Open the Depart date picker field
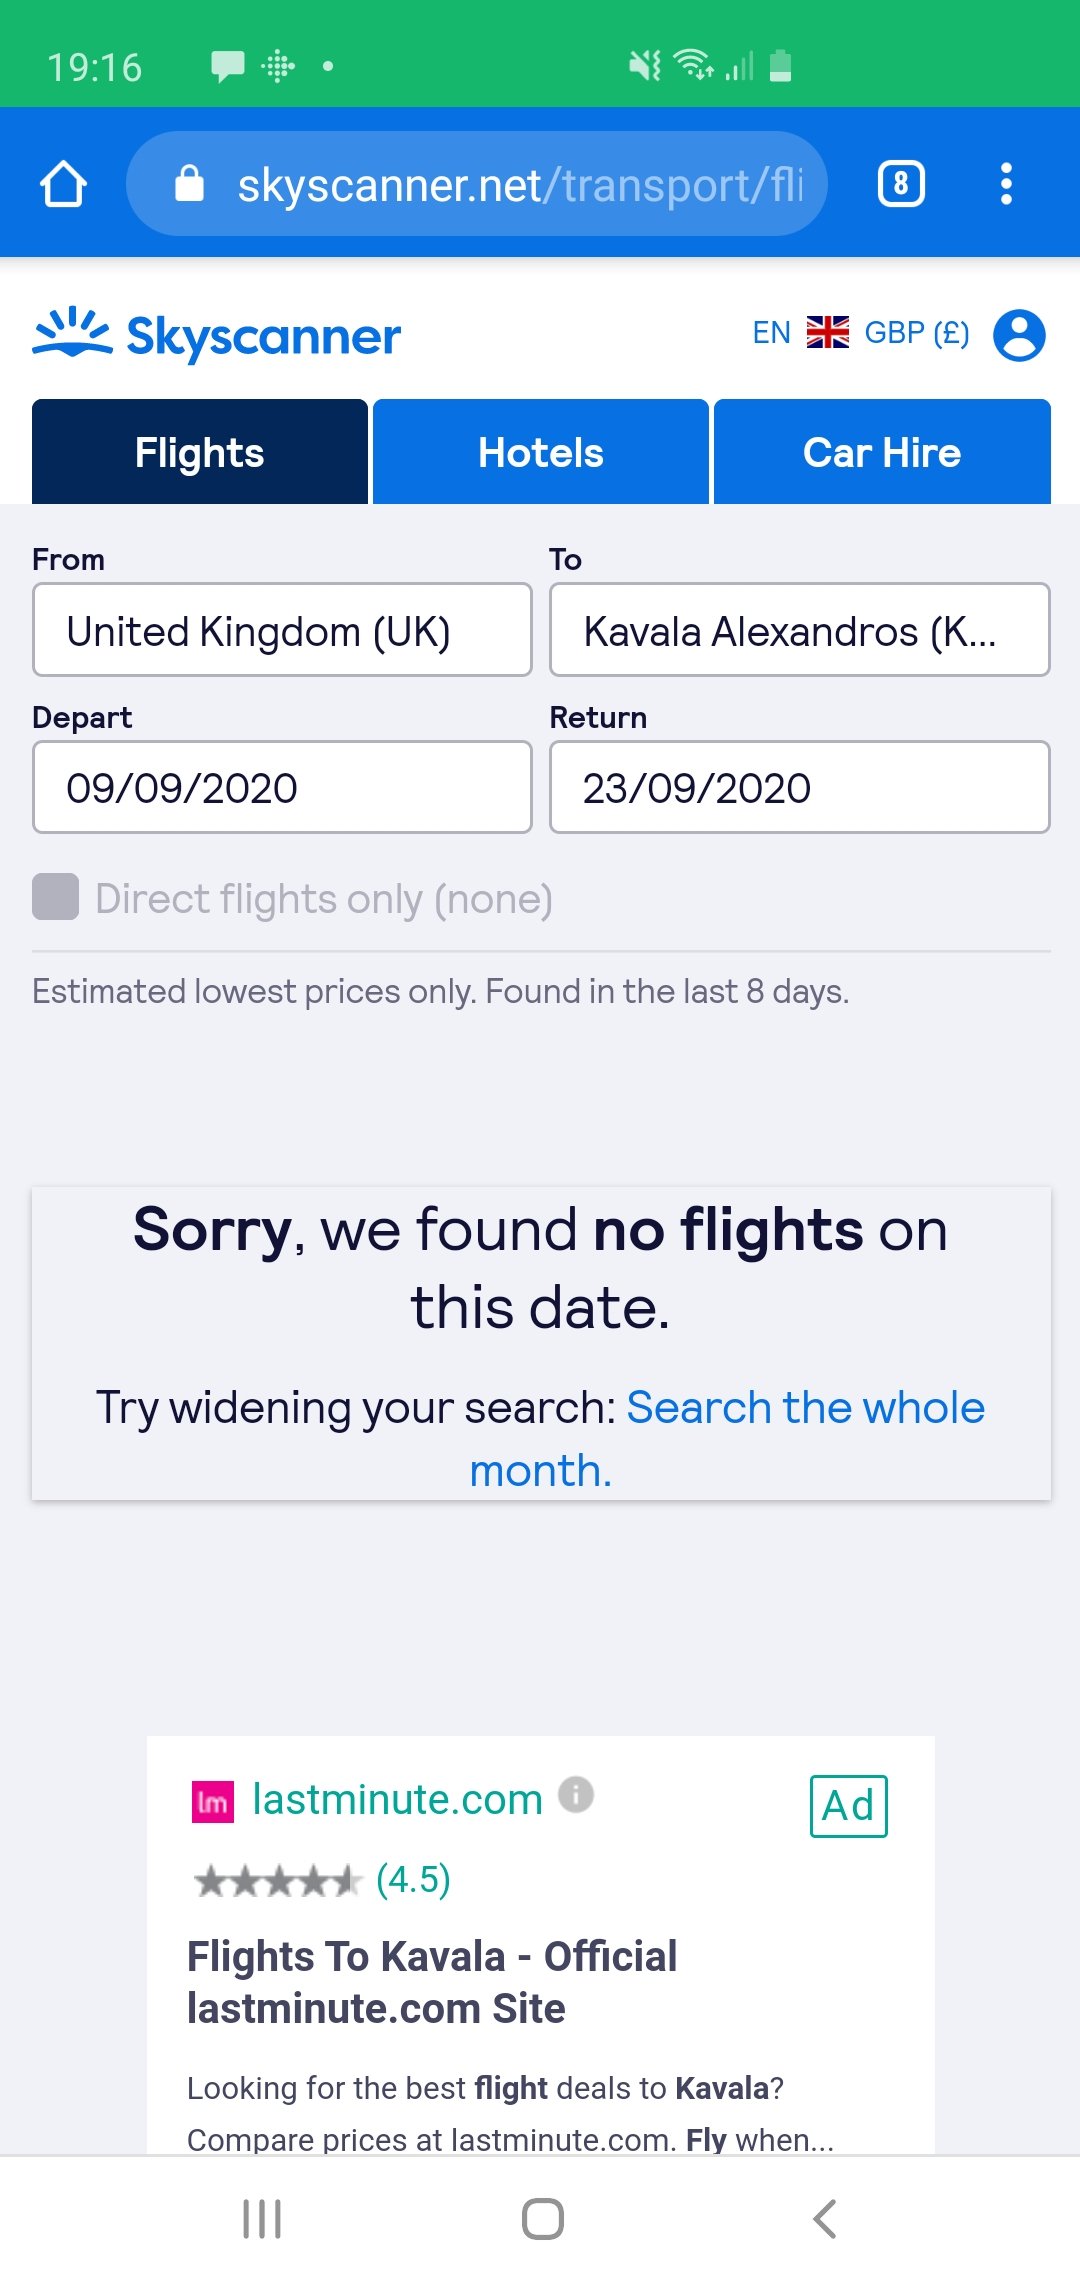Screen dimensions: 1080x2280 pos(282,788)
